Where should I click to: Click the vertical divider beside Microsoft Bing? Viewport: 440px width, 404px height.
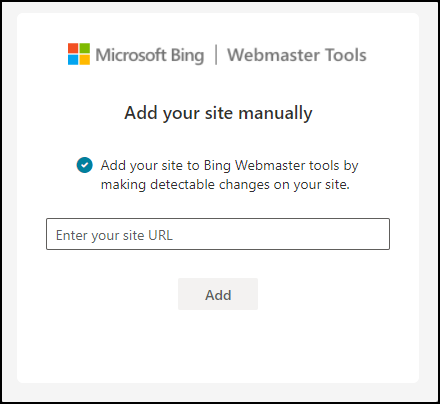tap(216, 55)
